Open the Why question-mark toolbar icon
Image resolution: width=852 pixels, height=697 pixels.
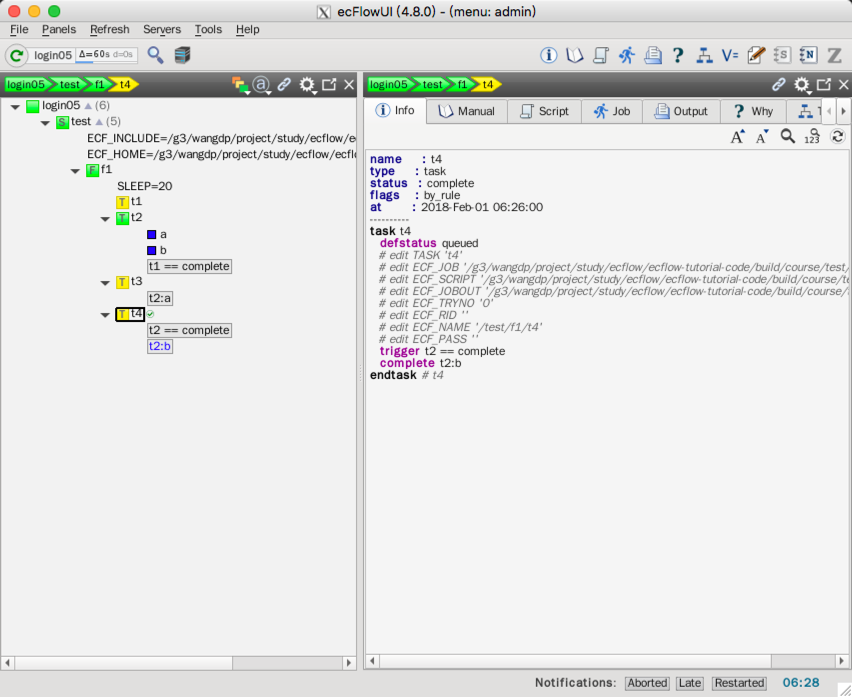click(678, 55)
